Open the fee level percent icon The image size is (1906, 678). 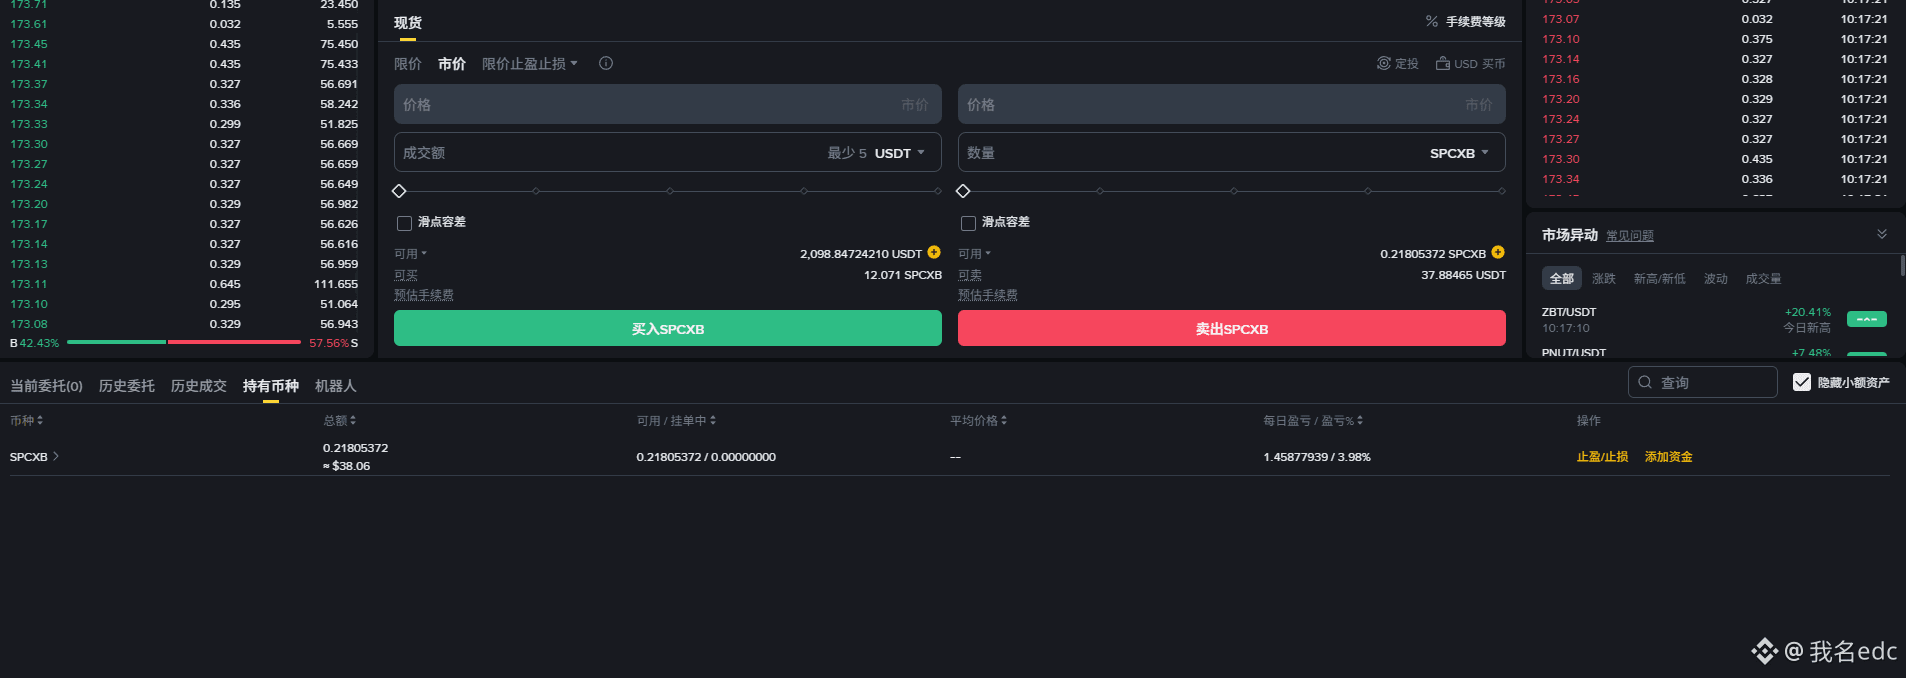click(1431, 21)
